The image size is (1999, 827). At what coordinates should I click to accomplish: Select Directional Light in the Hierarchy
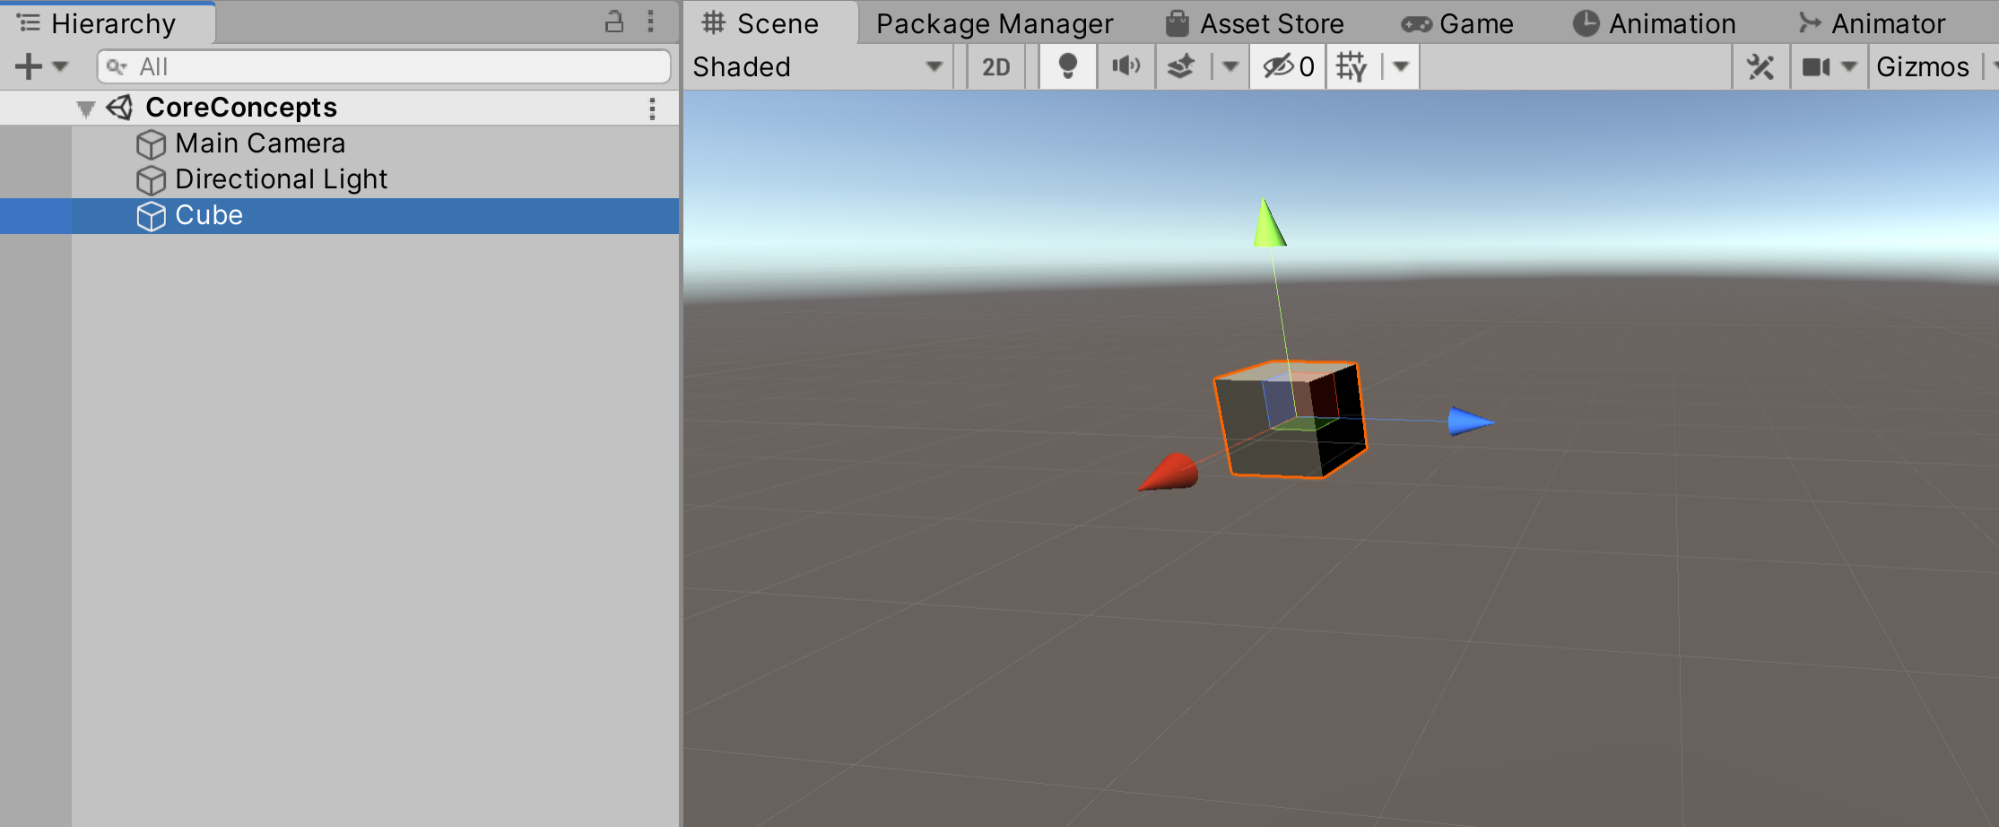[x=281, y=179]
